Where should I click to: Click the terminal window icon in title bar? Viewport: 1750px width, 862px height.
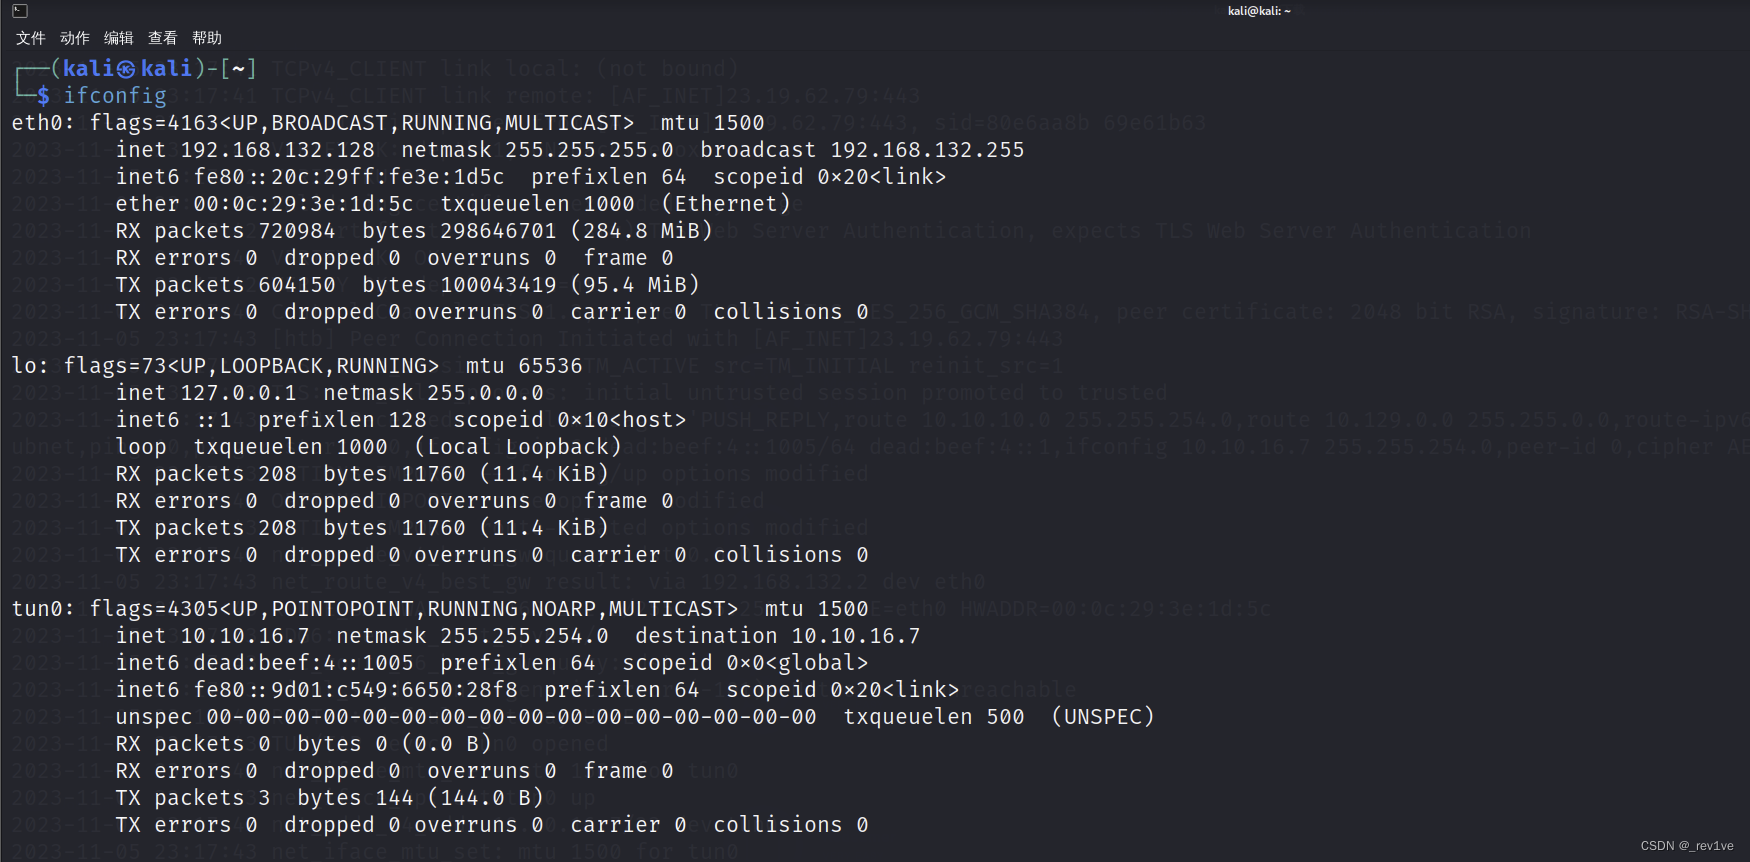pyautogui.click(x=19, y=11)
